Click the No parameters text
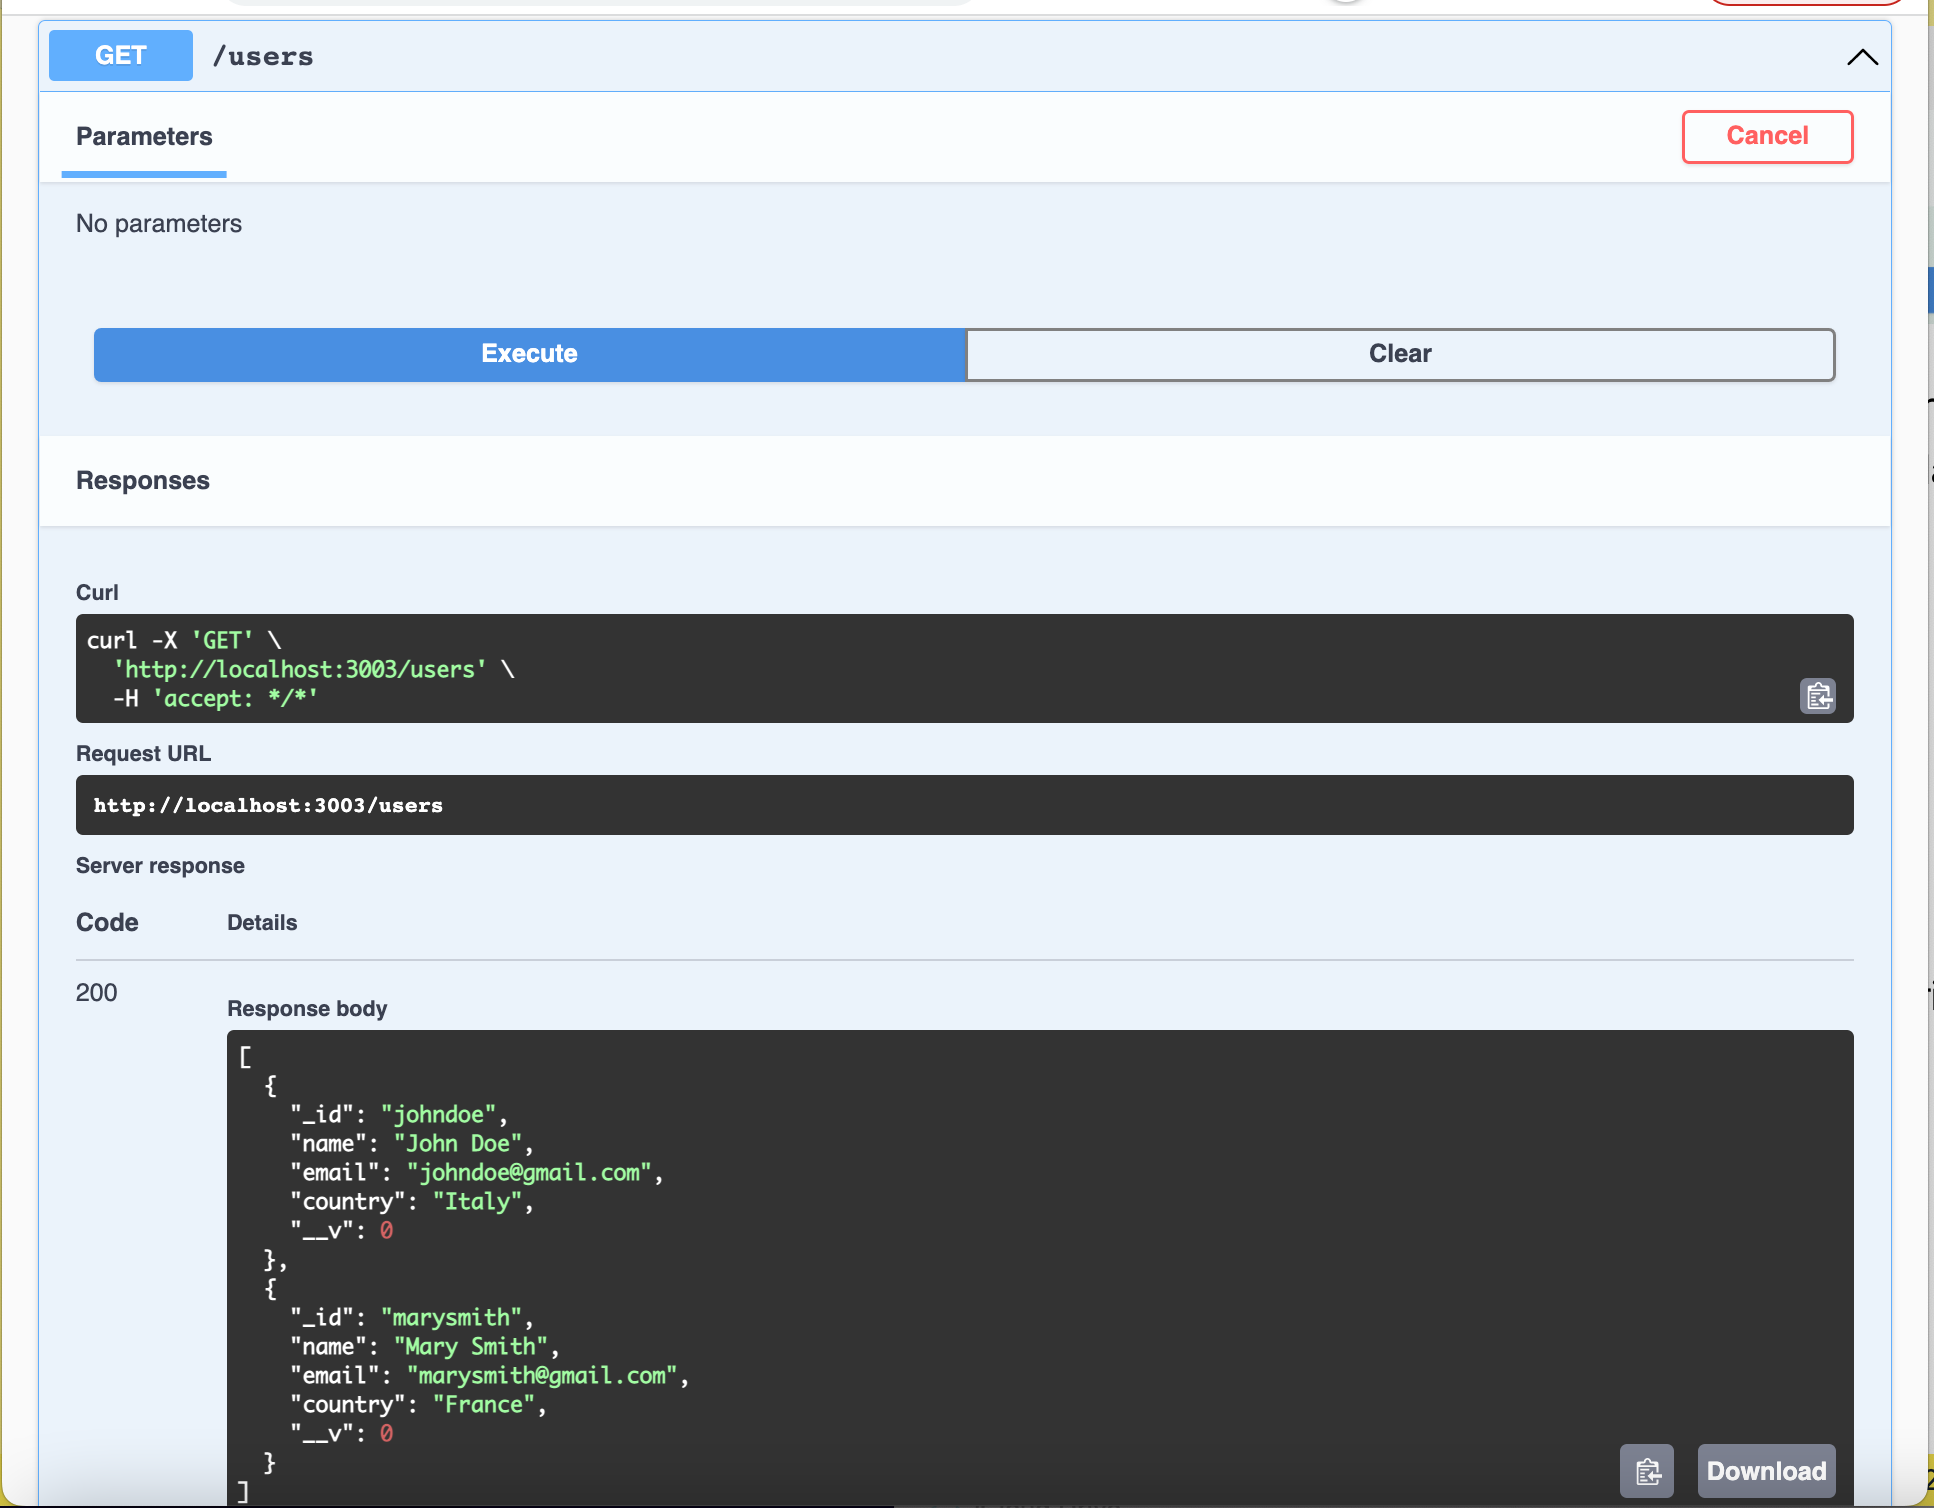 coord(159,224)
